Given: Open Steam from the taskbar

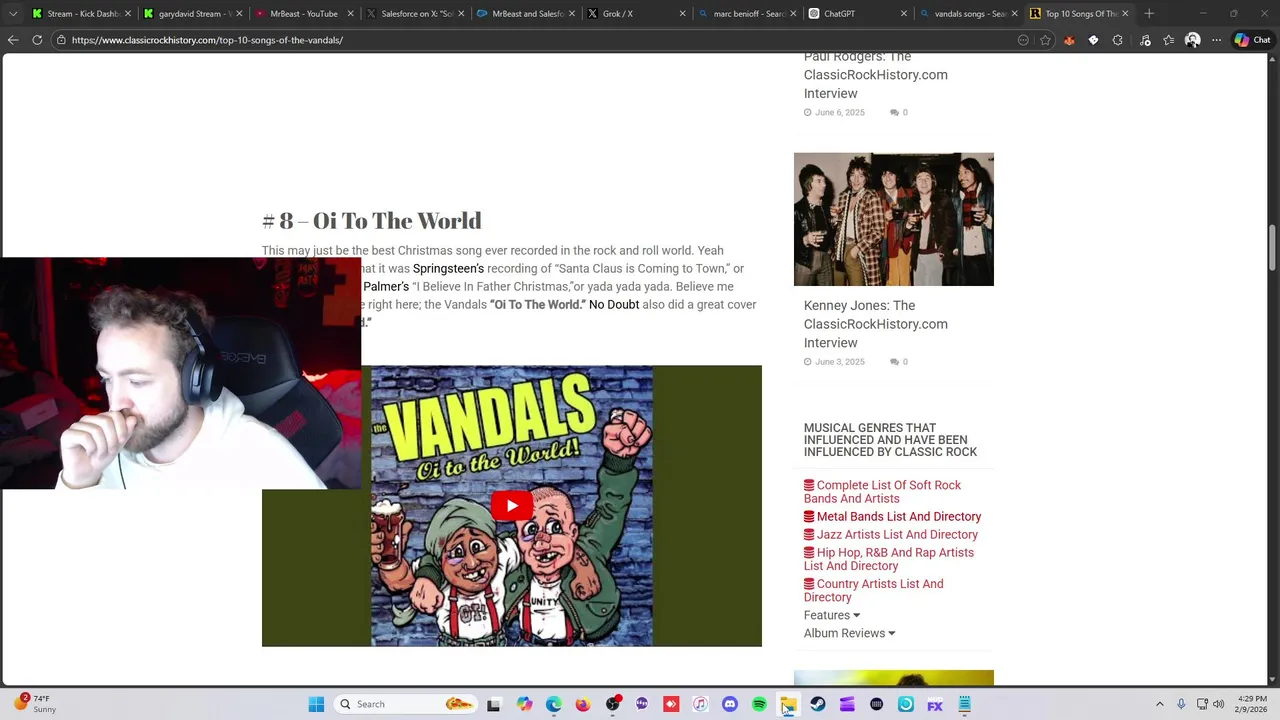Looking at the screenshot, I should coord(817,704).
